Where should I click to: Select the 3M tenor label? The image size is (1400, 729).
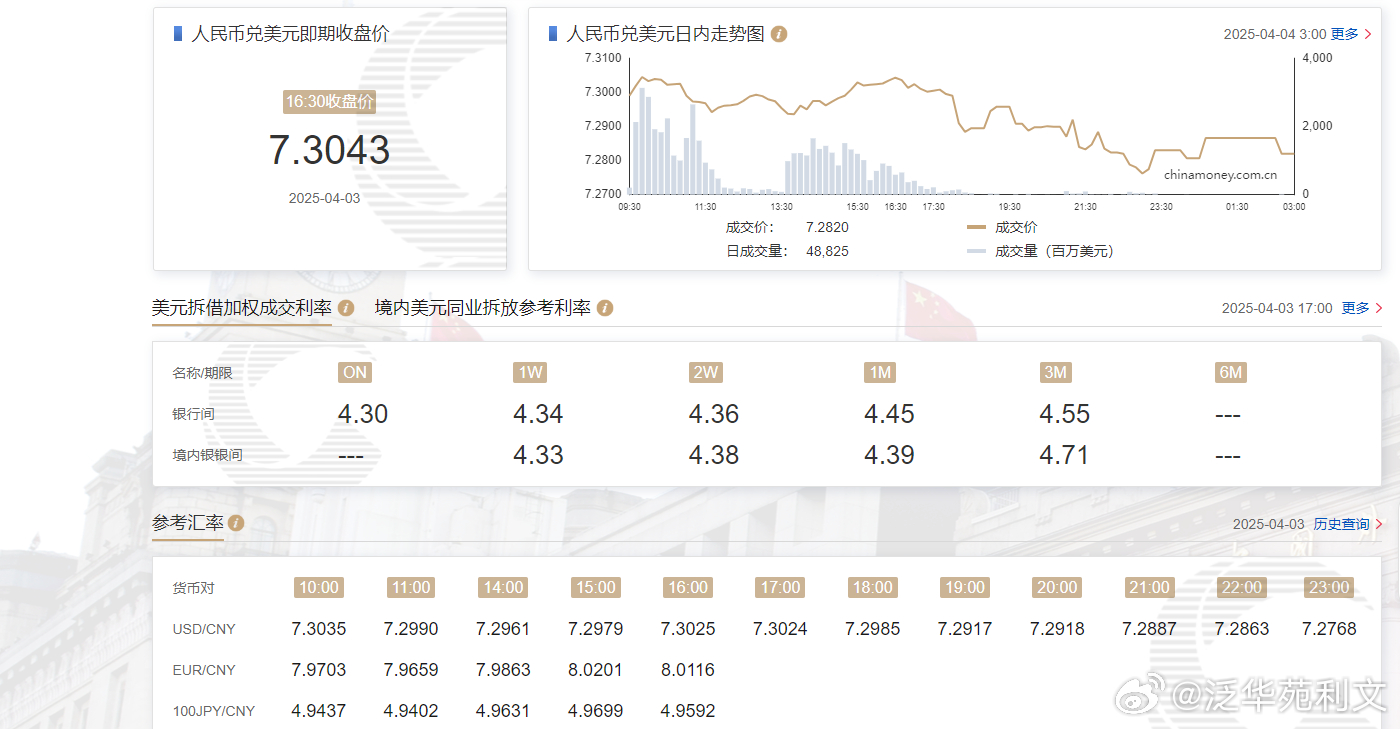(x=1055, y=373)
